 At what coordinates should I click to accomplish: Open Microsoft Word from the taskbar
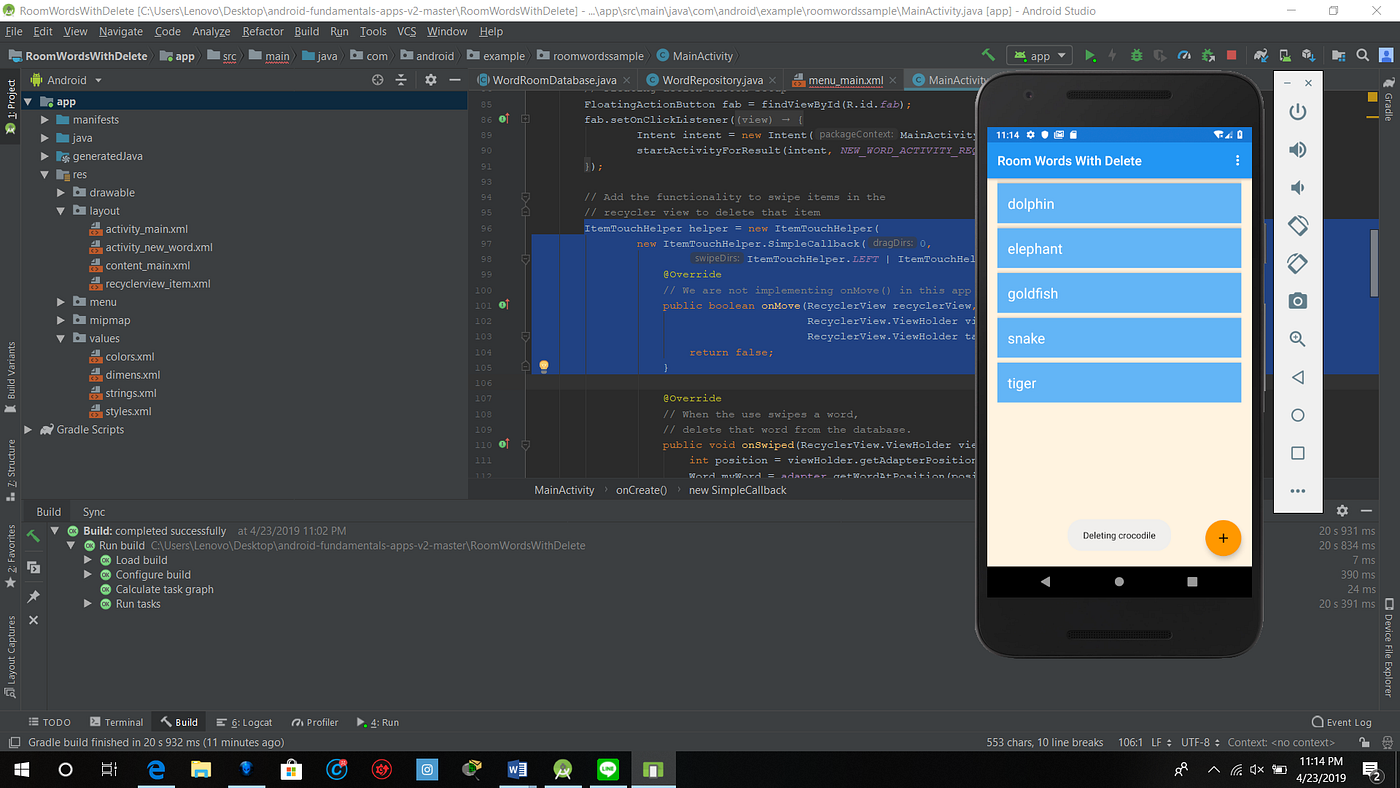517,769
